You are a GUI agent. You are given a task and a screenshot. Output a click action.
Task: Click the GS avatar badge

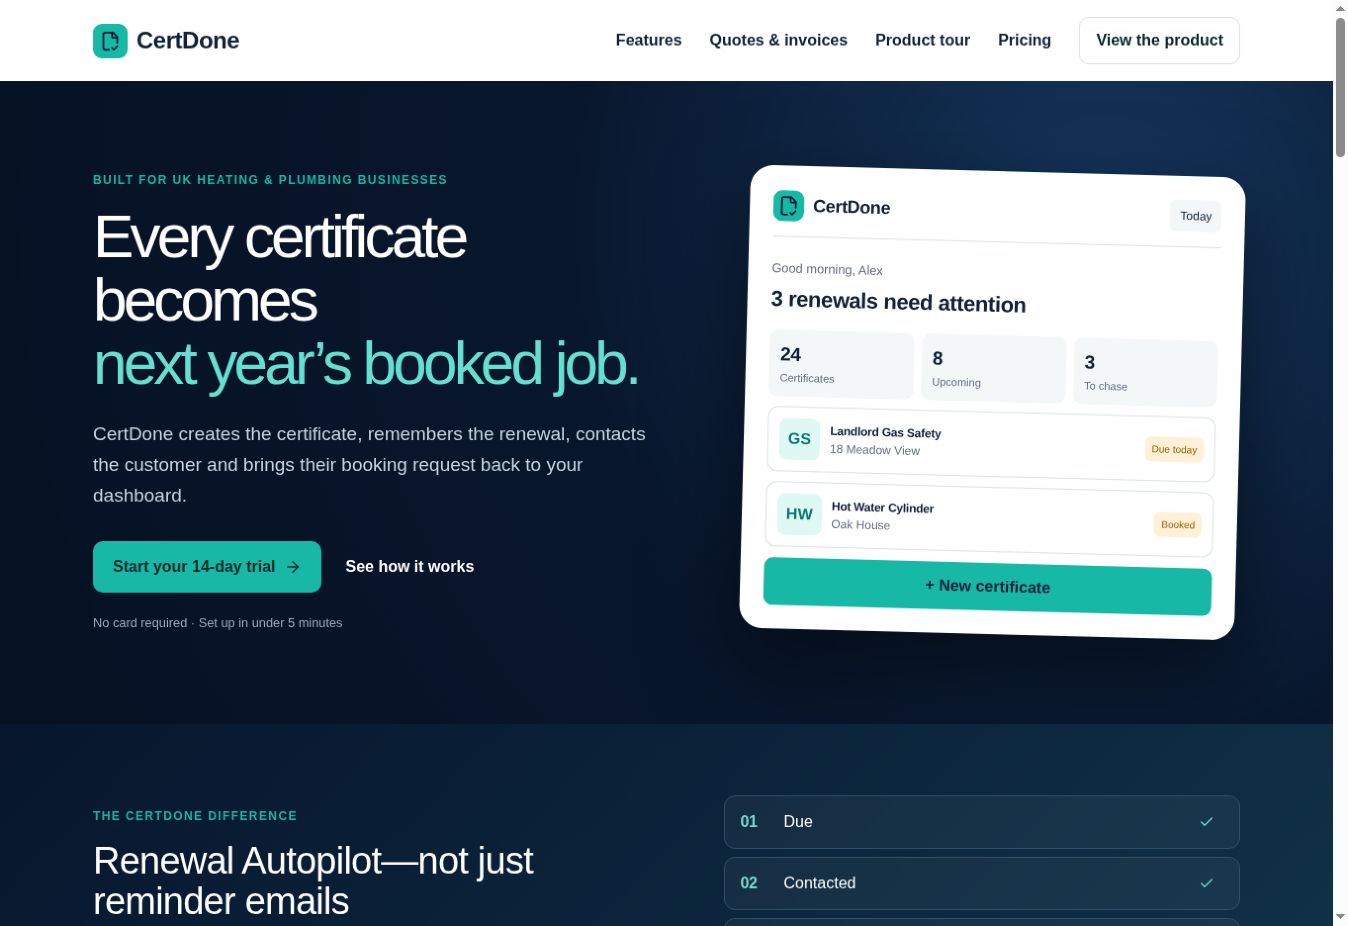point(799,439)
